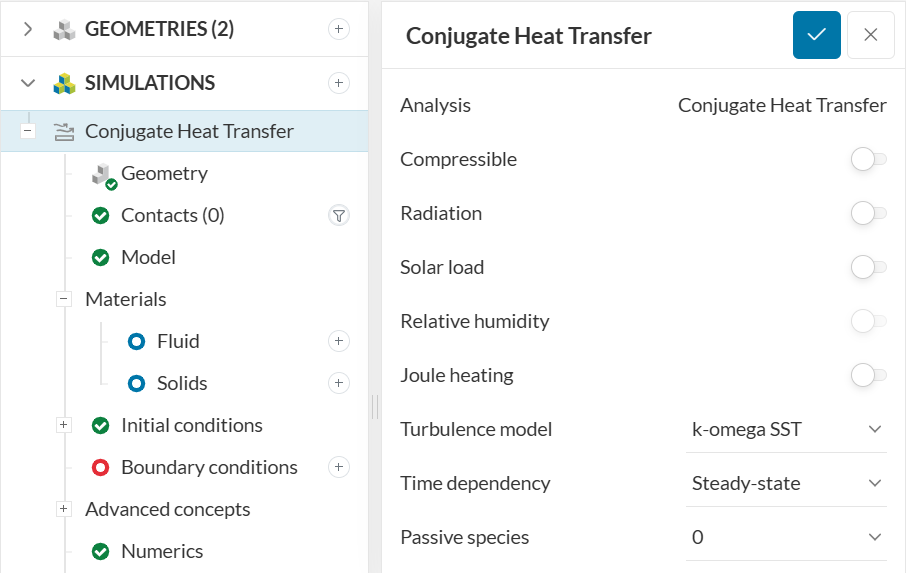Add a solid material with plus icon
This screenshot has height=573, width=906.
(x=339, y=383)
